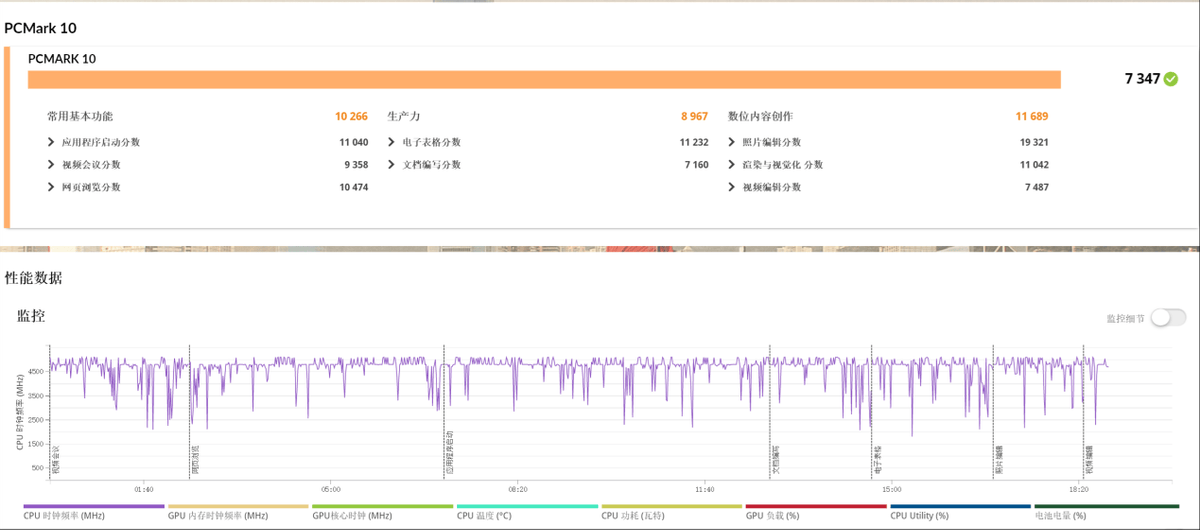
Task: Click the overall score 7 347
Action: click(x=1142, y=78)
